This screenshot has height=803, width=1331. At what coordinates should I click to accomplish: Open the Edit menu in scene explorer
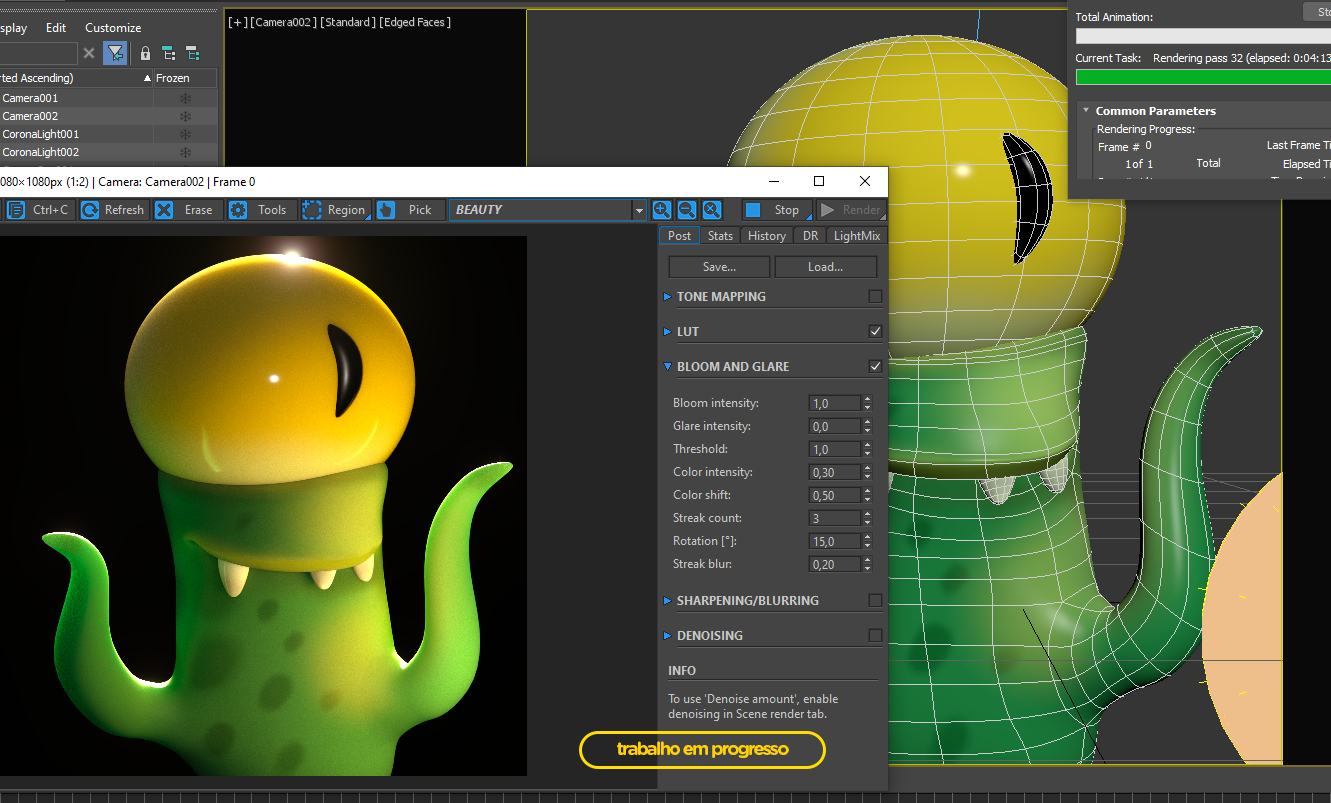coord(56,28)
